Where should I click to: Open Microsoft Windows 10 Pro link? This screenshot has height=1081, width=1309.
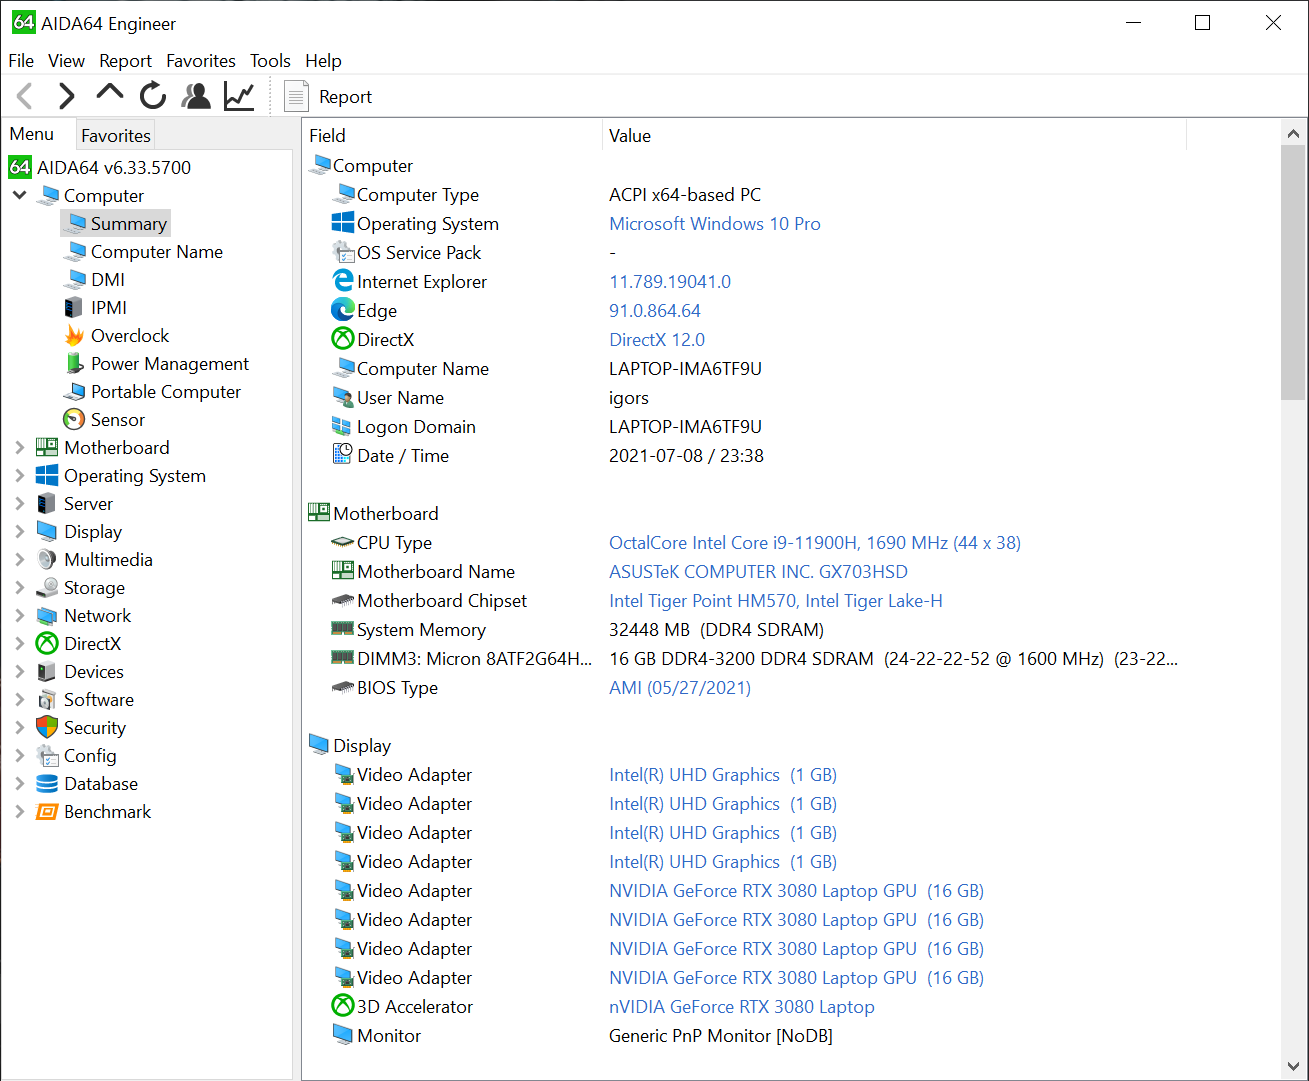pyautogui.click(x=715, y=224)
